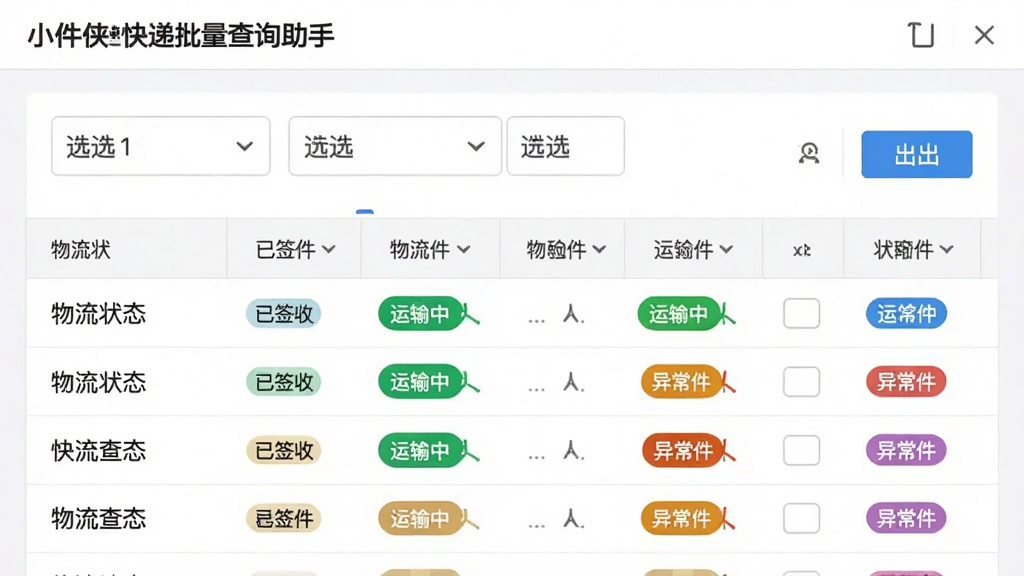Screen dimensions: 1024x576
Task: Click the red 异常件 tag in last column
Action: [906, 381]
